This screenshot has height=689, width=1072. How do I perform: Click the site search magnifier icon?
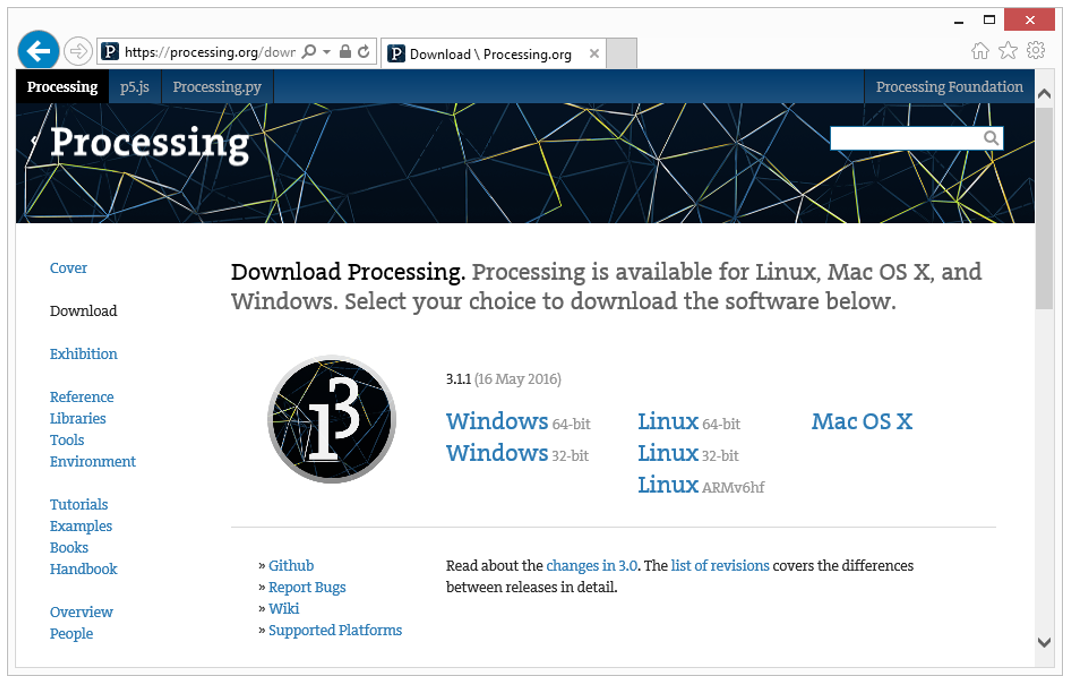[x=991, y=138]
